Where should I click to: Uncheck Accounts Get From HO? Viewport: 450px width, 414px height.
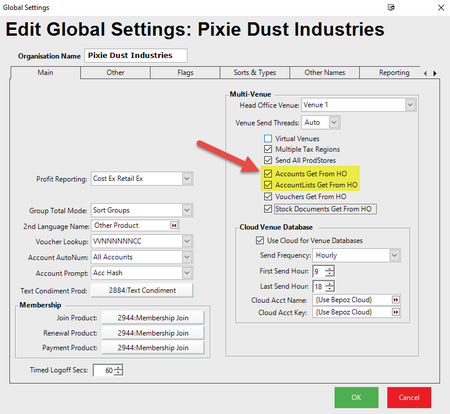pos(268,174)
